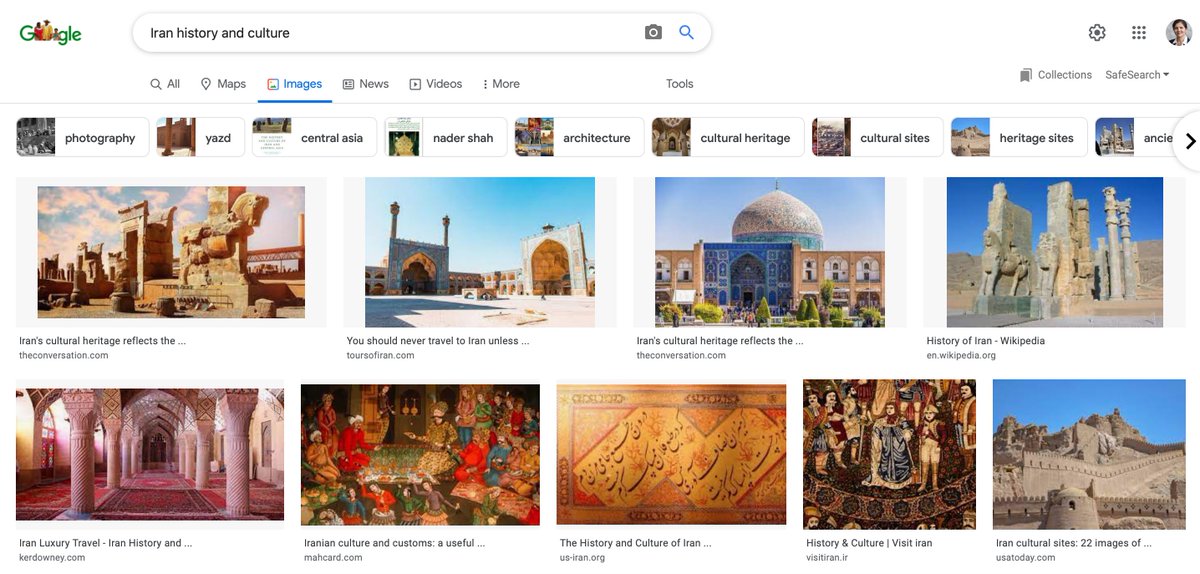This screenshot has height=574, width=1200.
Task: Click the blue search magnifier icon
Action: point(686,32)
